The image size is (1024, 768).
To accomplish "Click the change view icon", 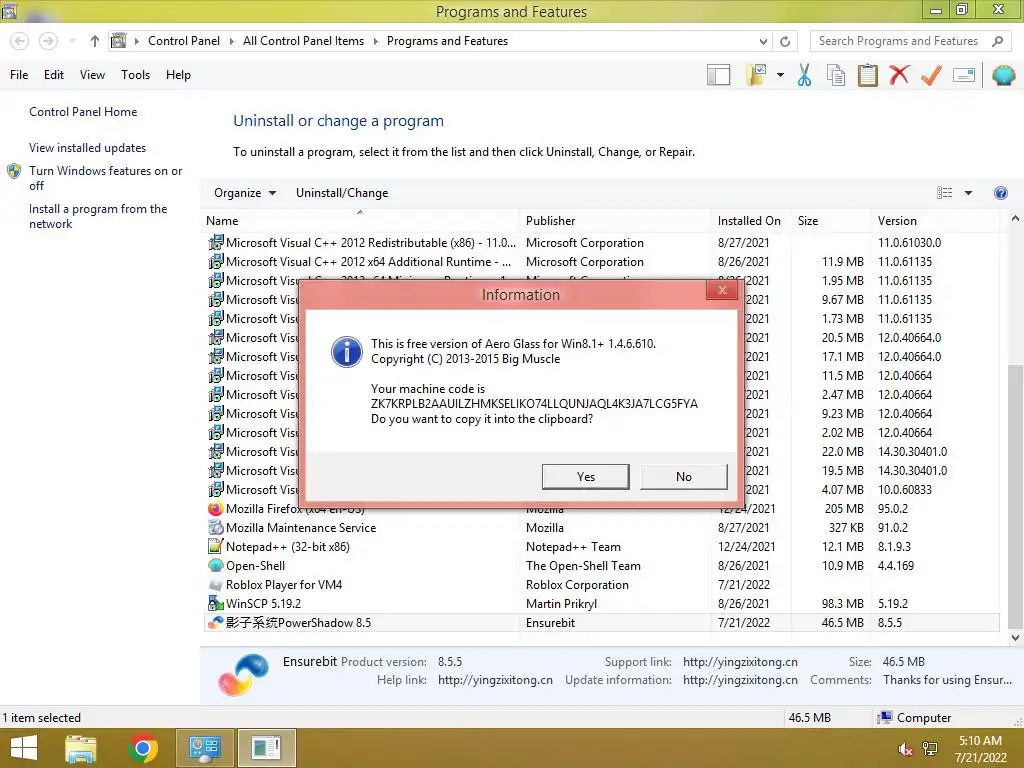I will [x=944, y=193].
